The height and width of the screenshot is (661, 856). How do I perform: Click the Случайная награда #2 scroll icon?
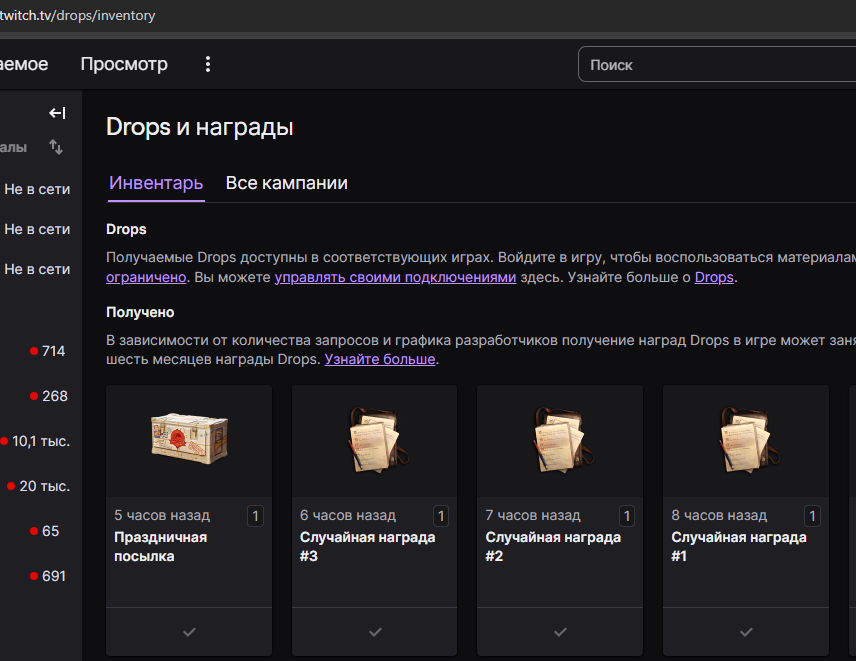click(560, 440)
